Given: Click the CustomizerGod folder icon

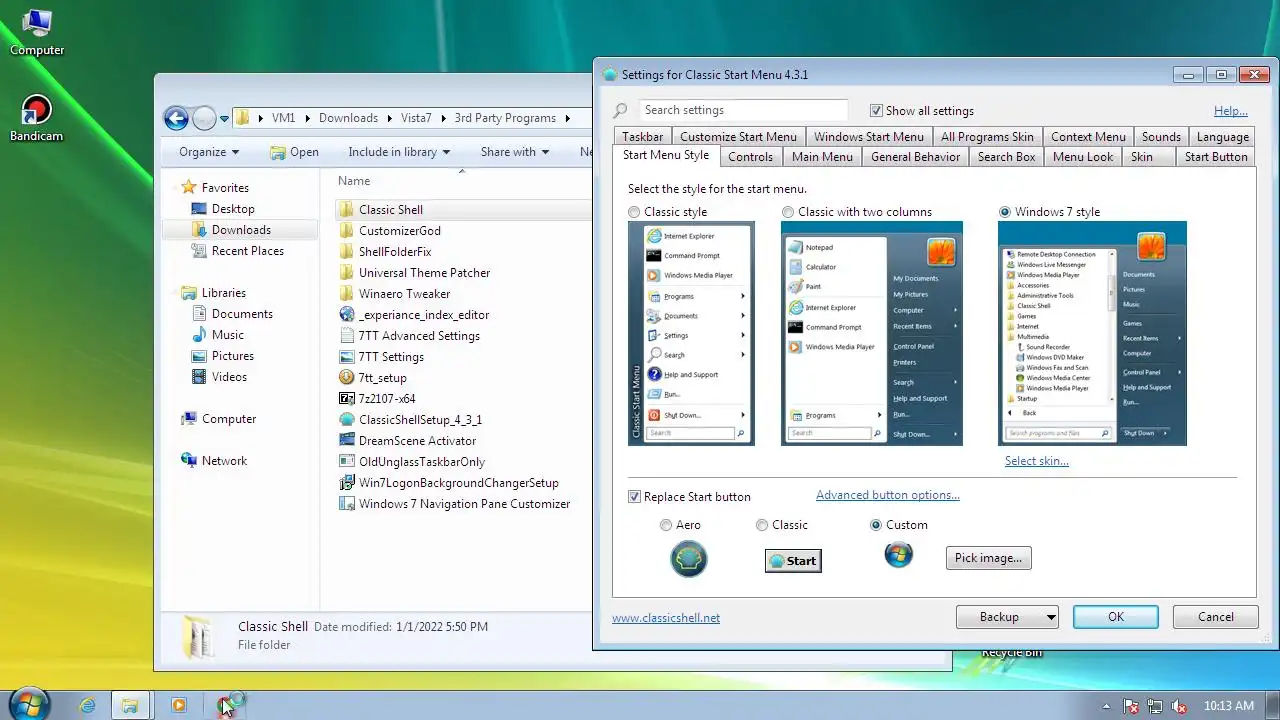Looking at the screenshot, I should pyautogui.click(x=347, y=230).
